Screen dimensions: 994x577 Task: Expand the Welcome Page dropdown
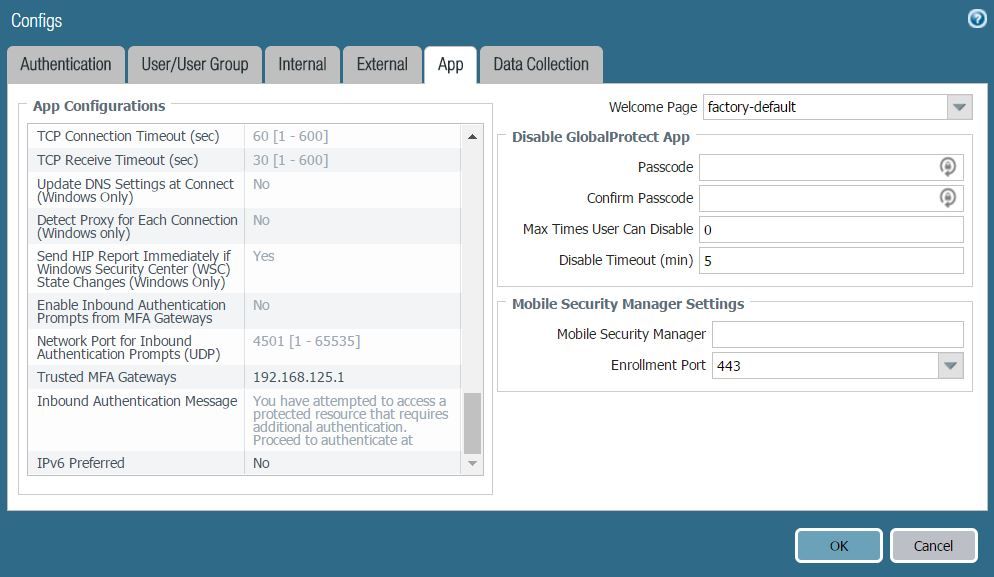tap(959, 107)
